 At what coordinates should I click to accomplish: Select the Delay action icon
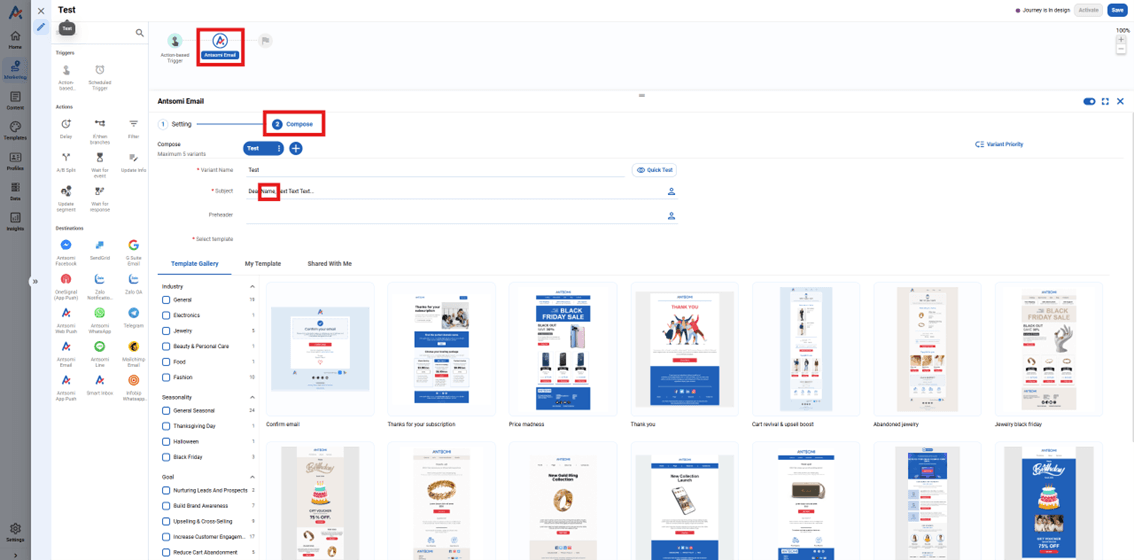coord(66,124)
